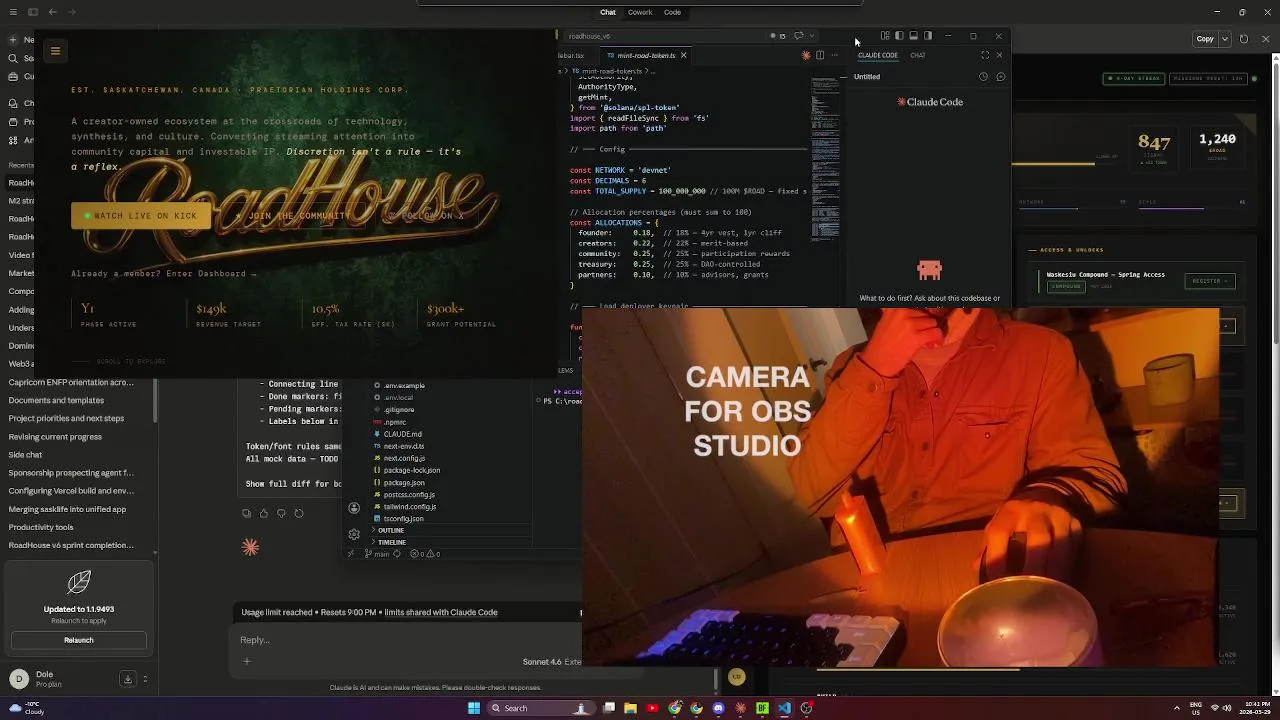Open limits shared with Claude Code link

[x=441, y=612]
